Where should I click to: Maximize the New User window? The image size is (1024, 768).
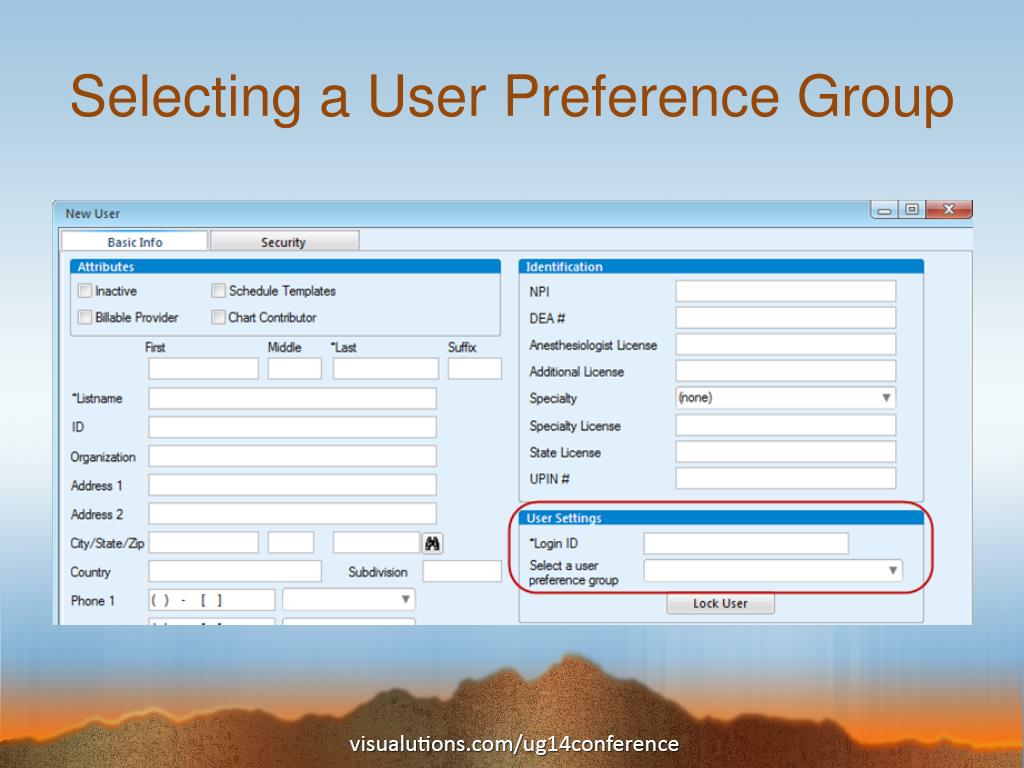(912, 210)
